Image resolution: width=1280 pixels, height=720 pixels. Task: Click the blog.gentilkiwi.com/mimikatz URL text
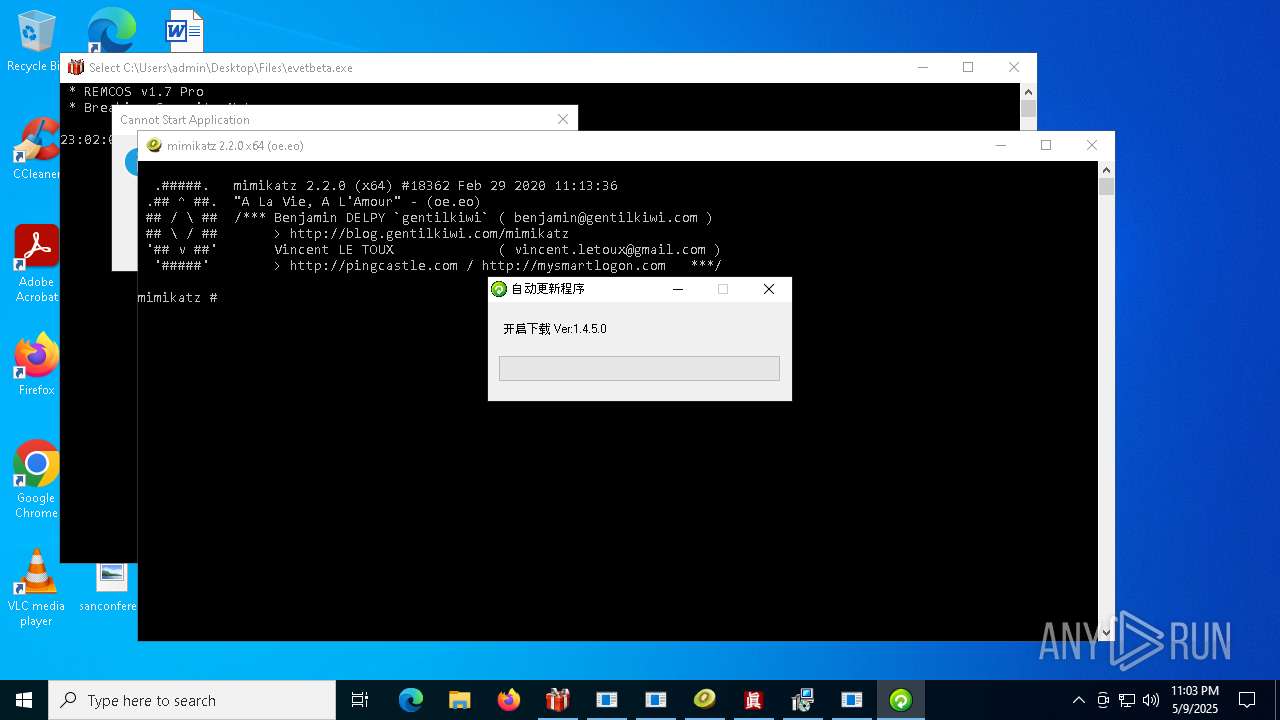tap(429, 233)
